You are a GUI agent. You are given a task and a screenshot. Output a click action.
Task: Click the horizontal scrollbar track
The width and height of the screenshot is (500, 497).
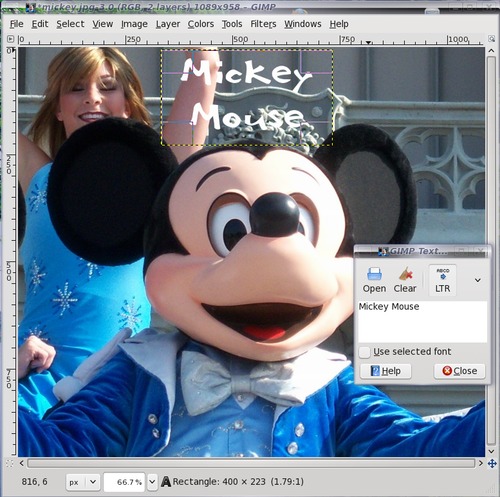(x=251, y=463)
